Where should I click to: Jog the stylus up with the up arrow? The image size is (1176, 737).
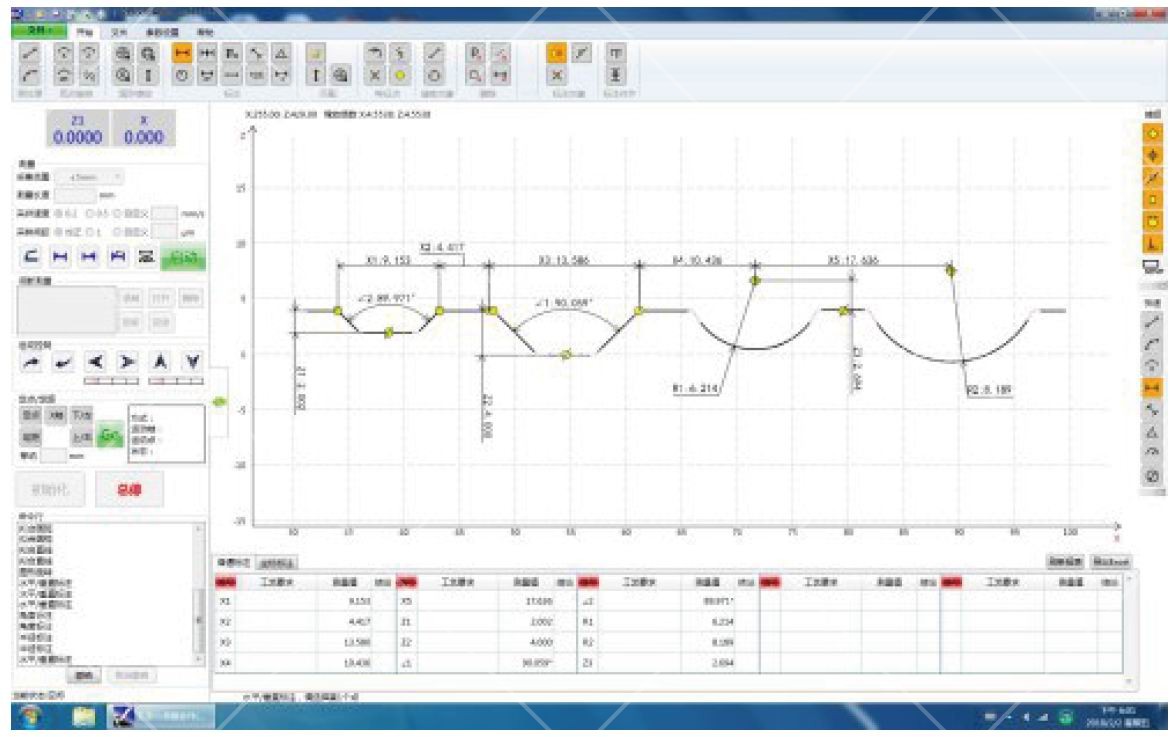(x=160, y=362)
